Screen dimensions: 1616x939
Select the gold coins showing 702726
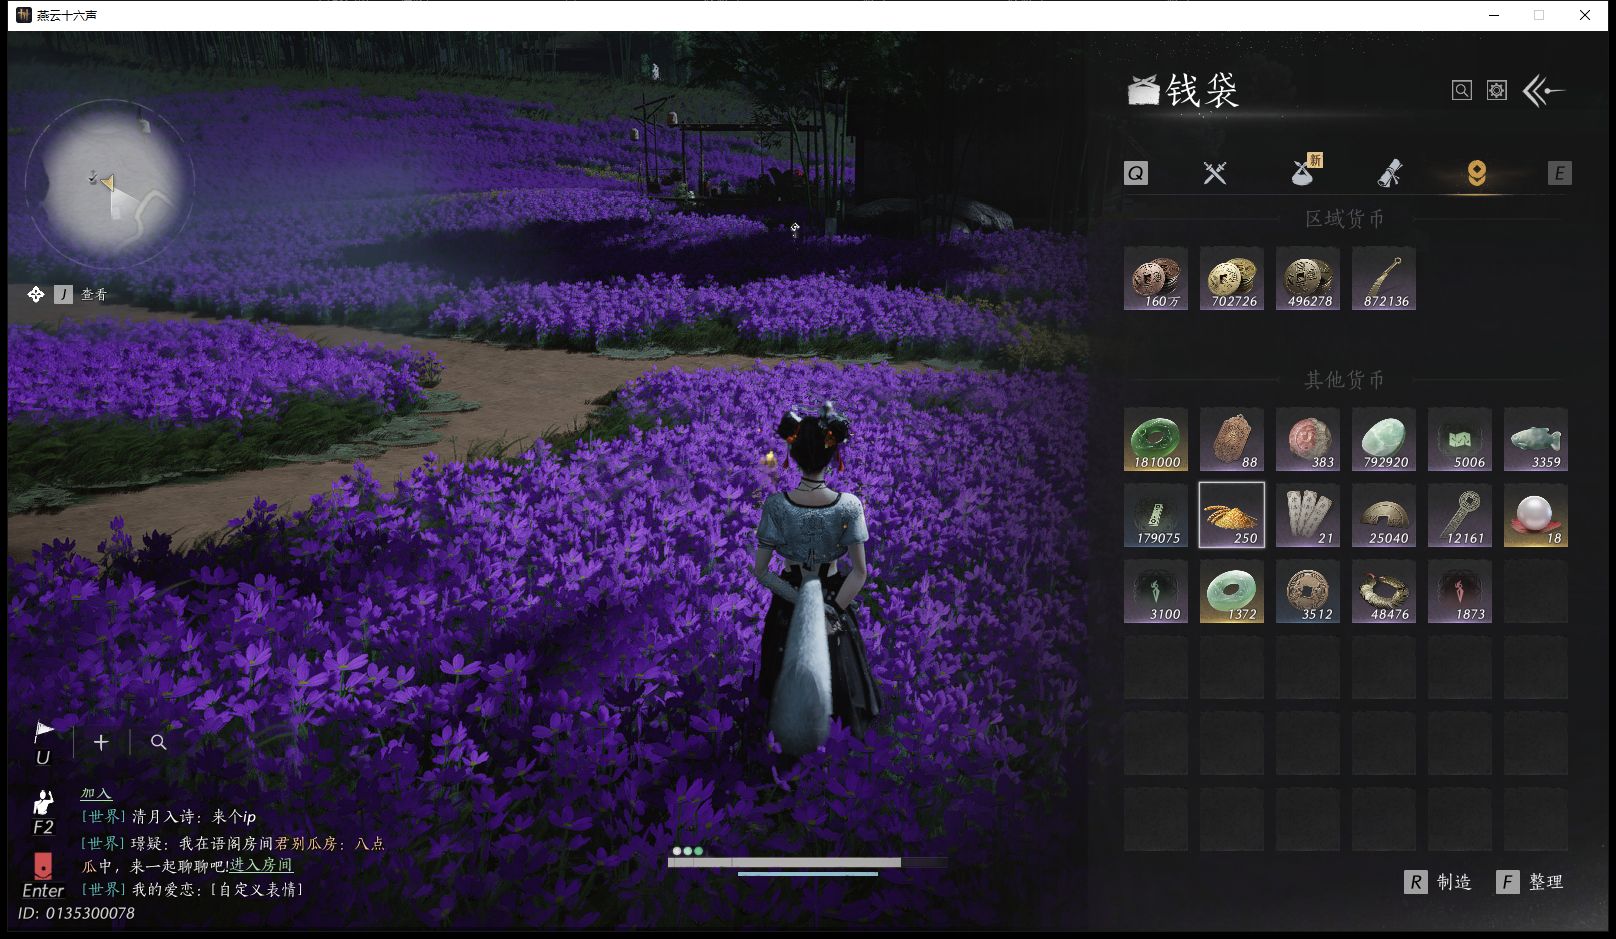tap(1232, 278)
